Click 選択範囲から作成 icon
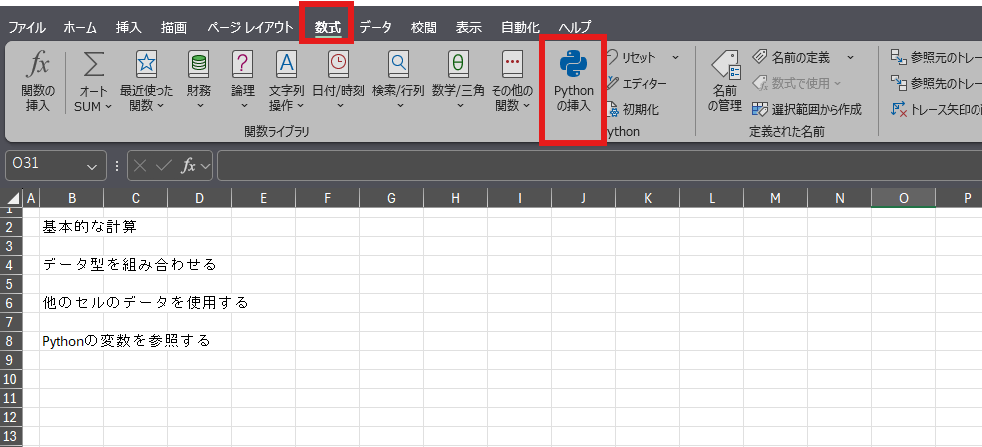This screenshot has height=447, width=982. pyautogui.click(x=760, y=109)
